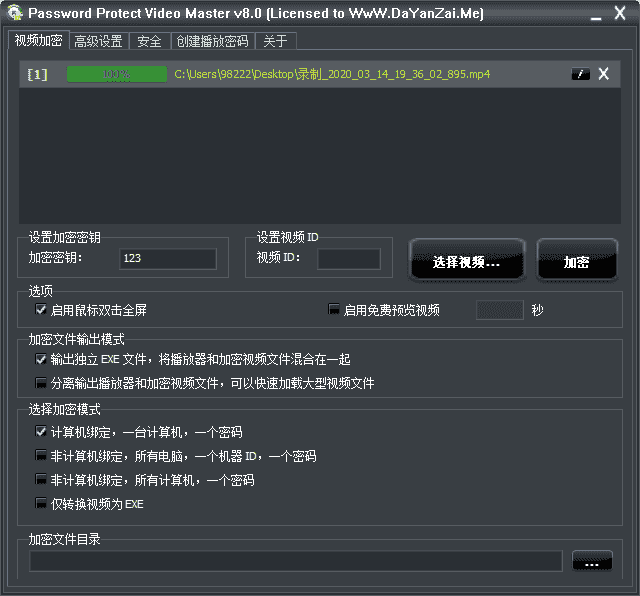Click the 加密 button
Screen dimensions: 640x596
[577, 260]
